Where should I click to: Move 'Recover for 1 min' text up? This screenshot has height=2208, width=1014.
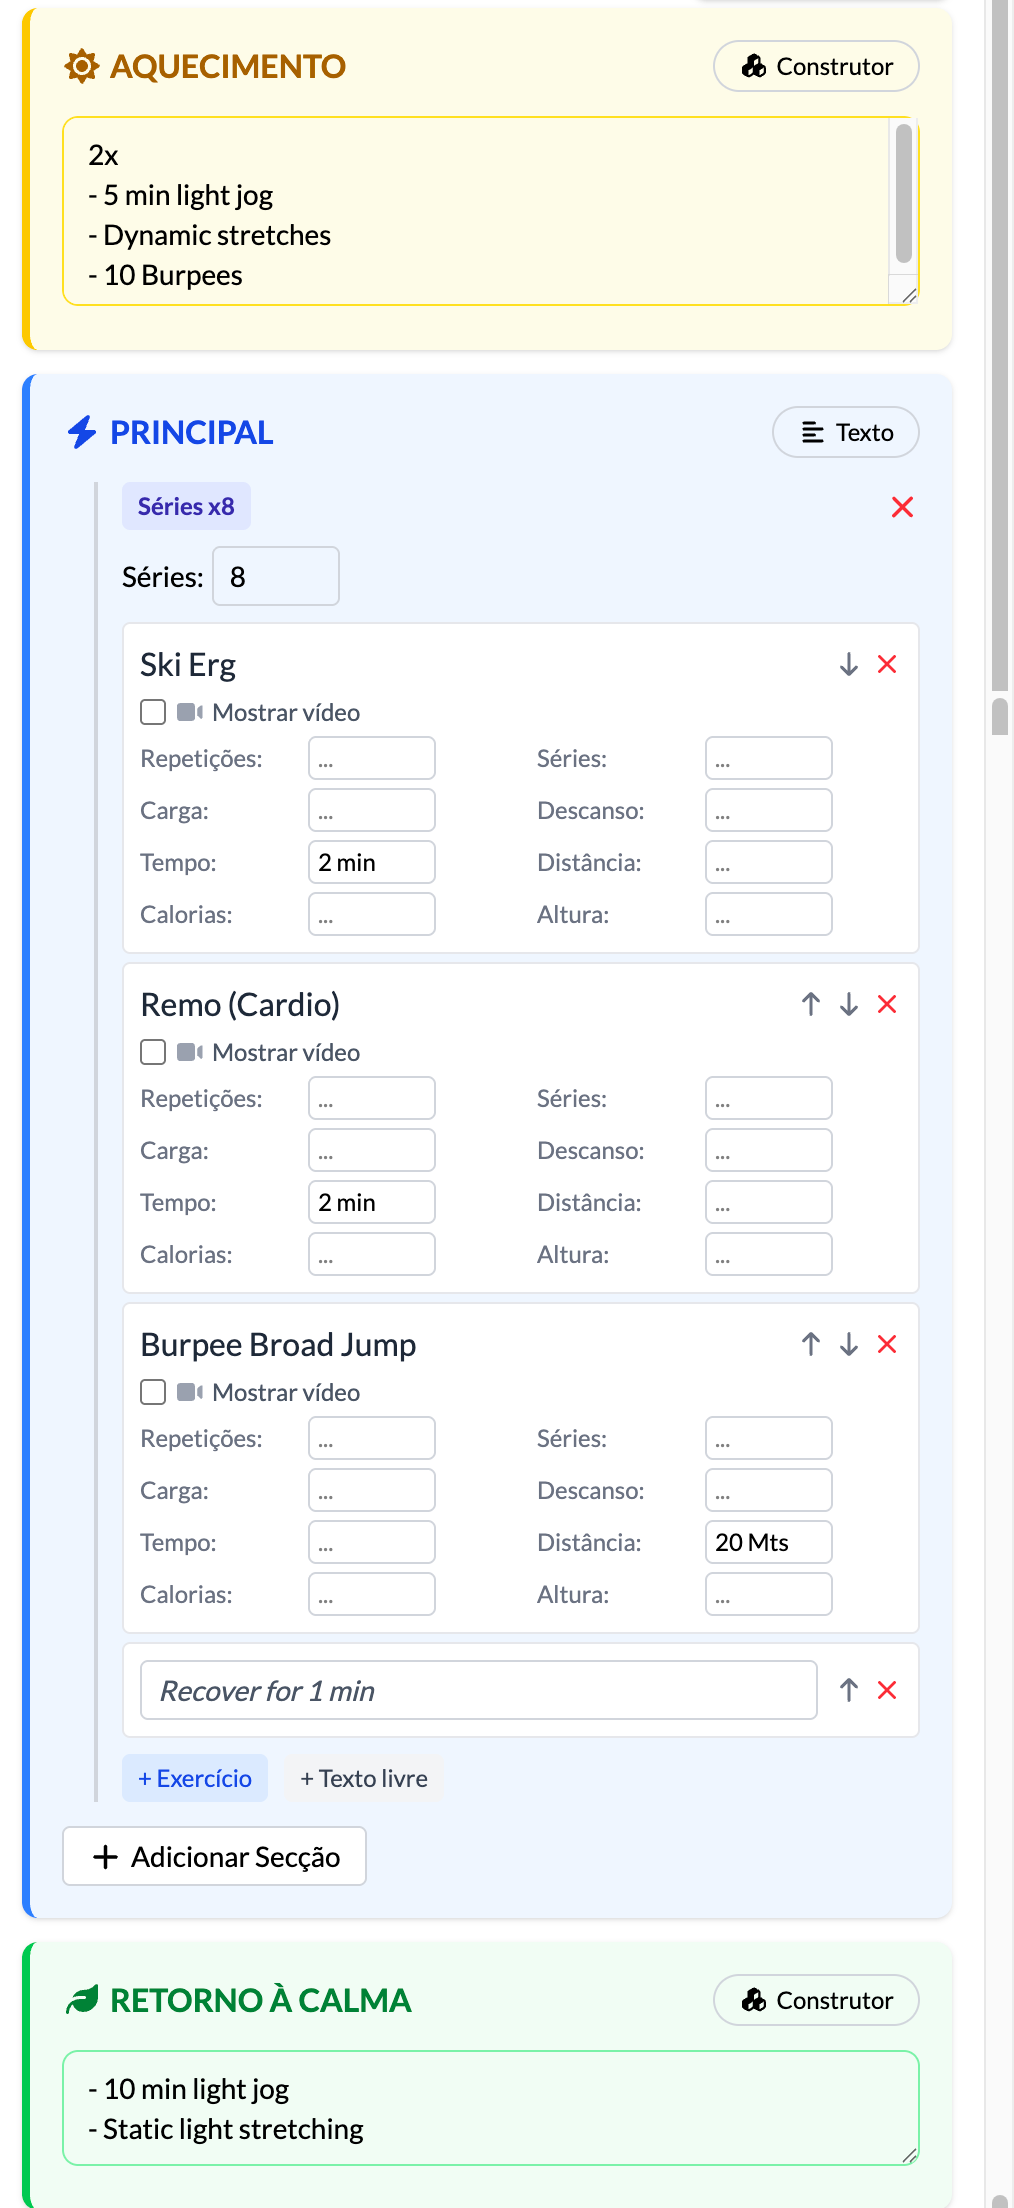click(x=849, y=1691)
